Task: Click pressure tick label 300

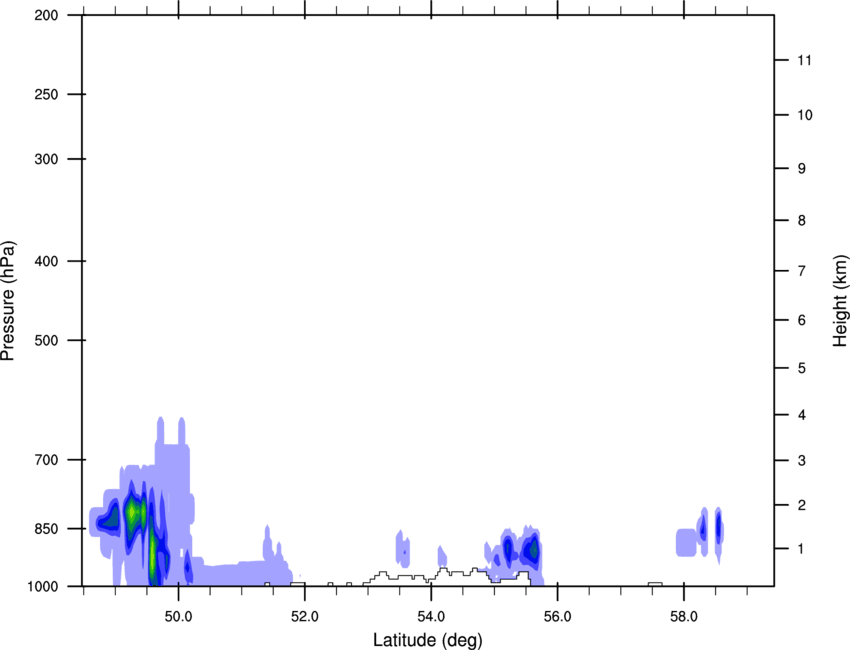Action: click(x=46, y=159)
